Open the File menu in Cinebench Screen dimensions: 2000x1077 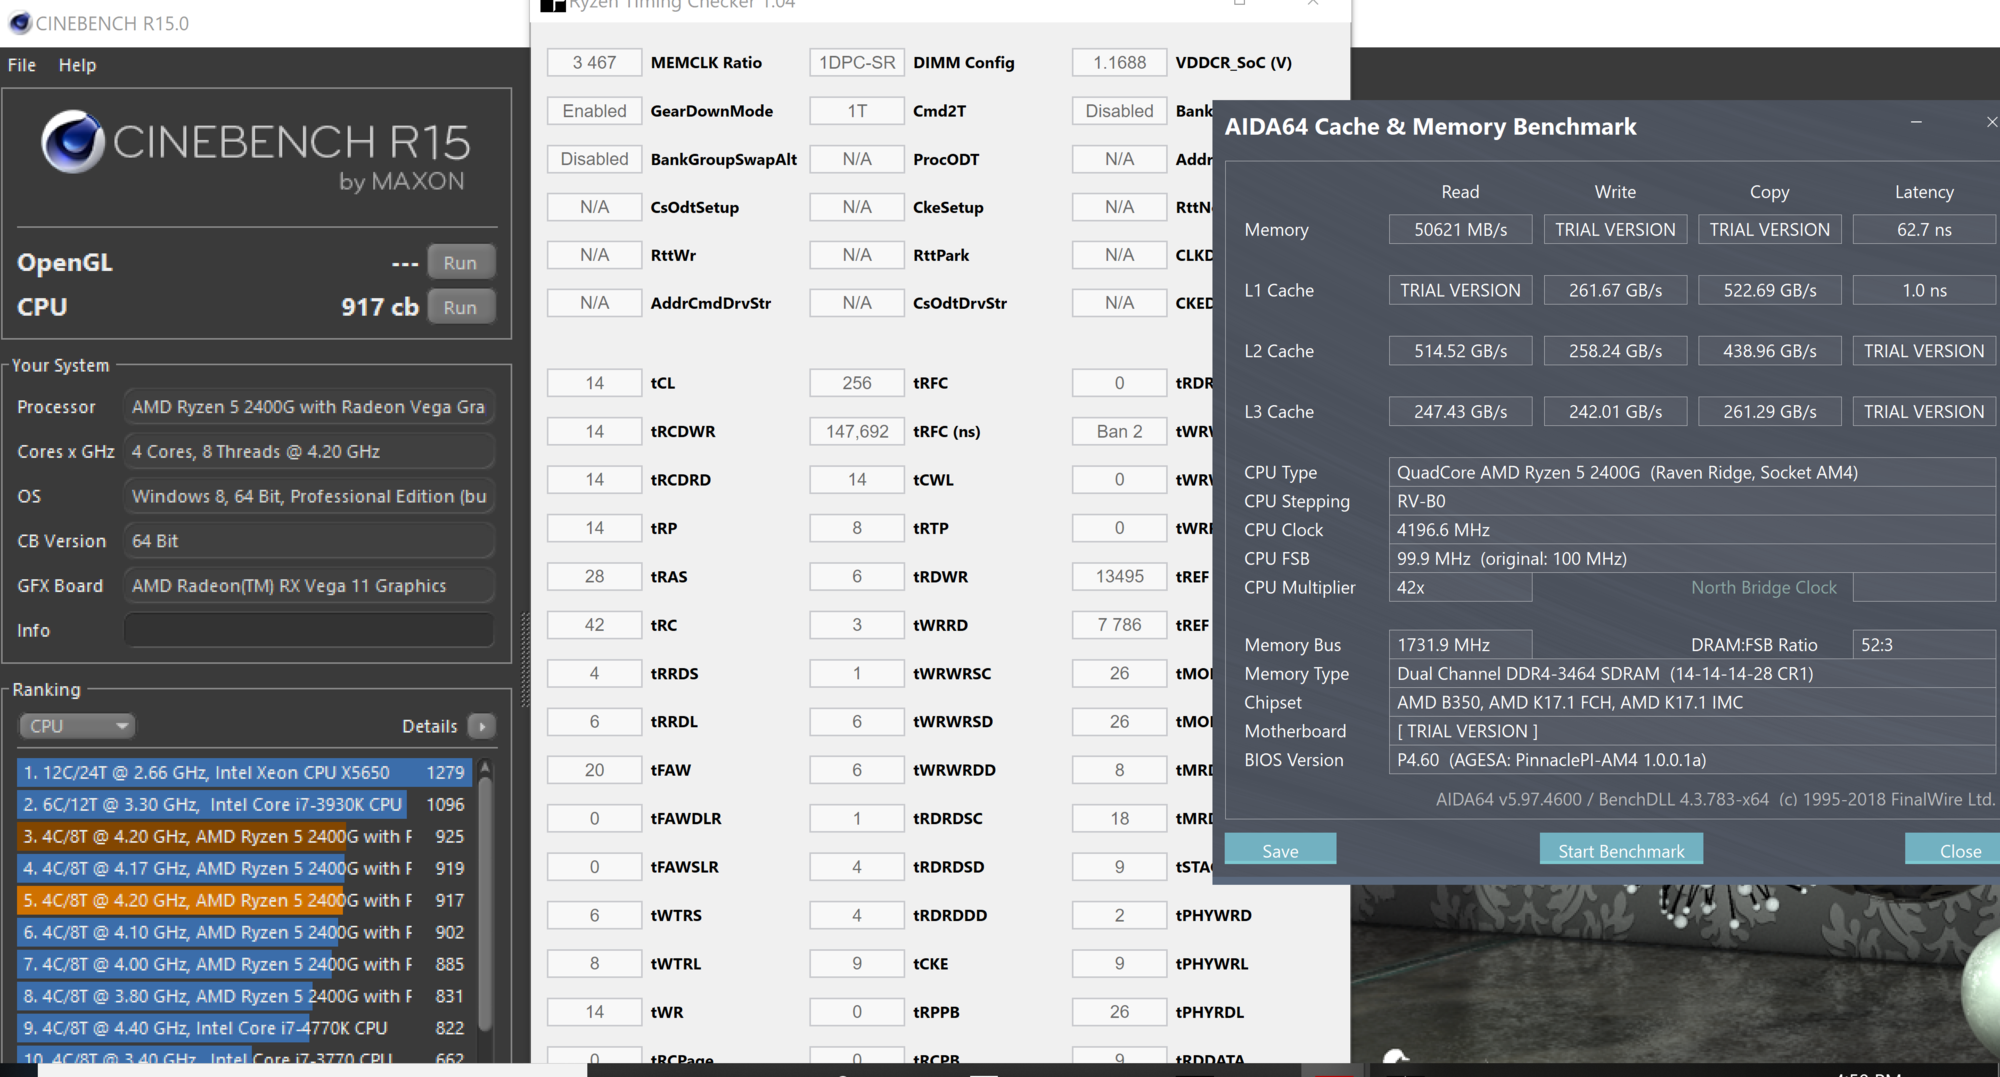coord(22,65)
